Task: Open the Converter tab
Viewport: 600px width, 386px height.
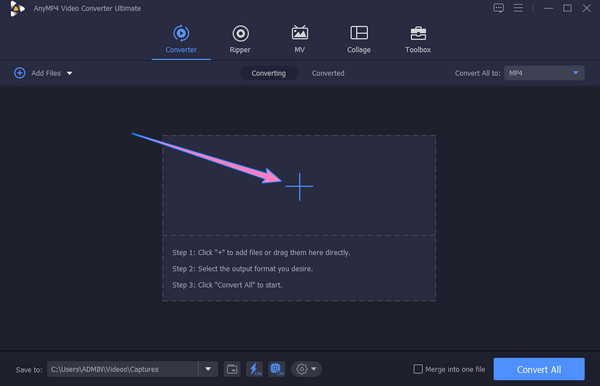Action: [181, 39]
